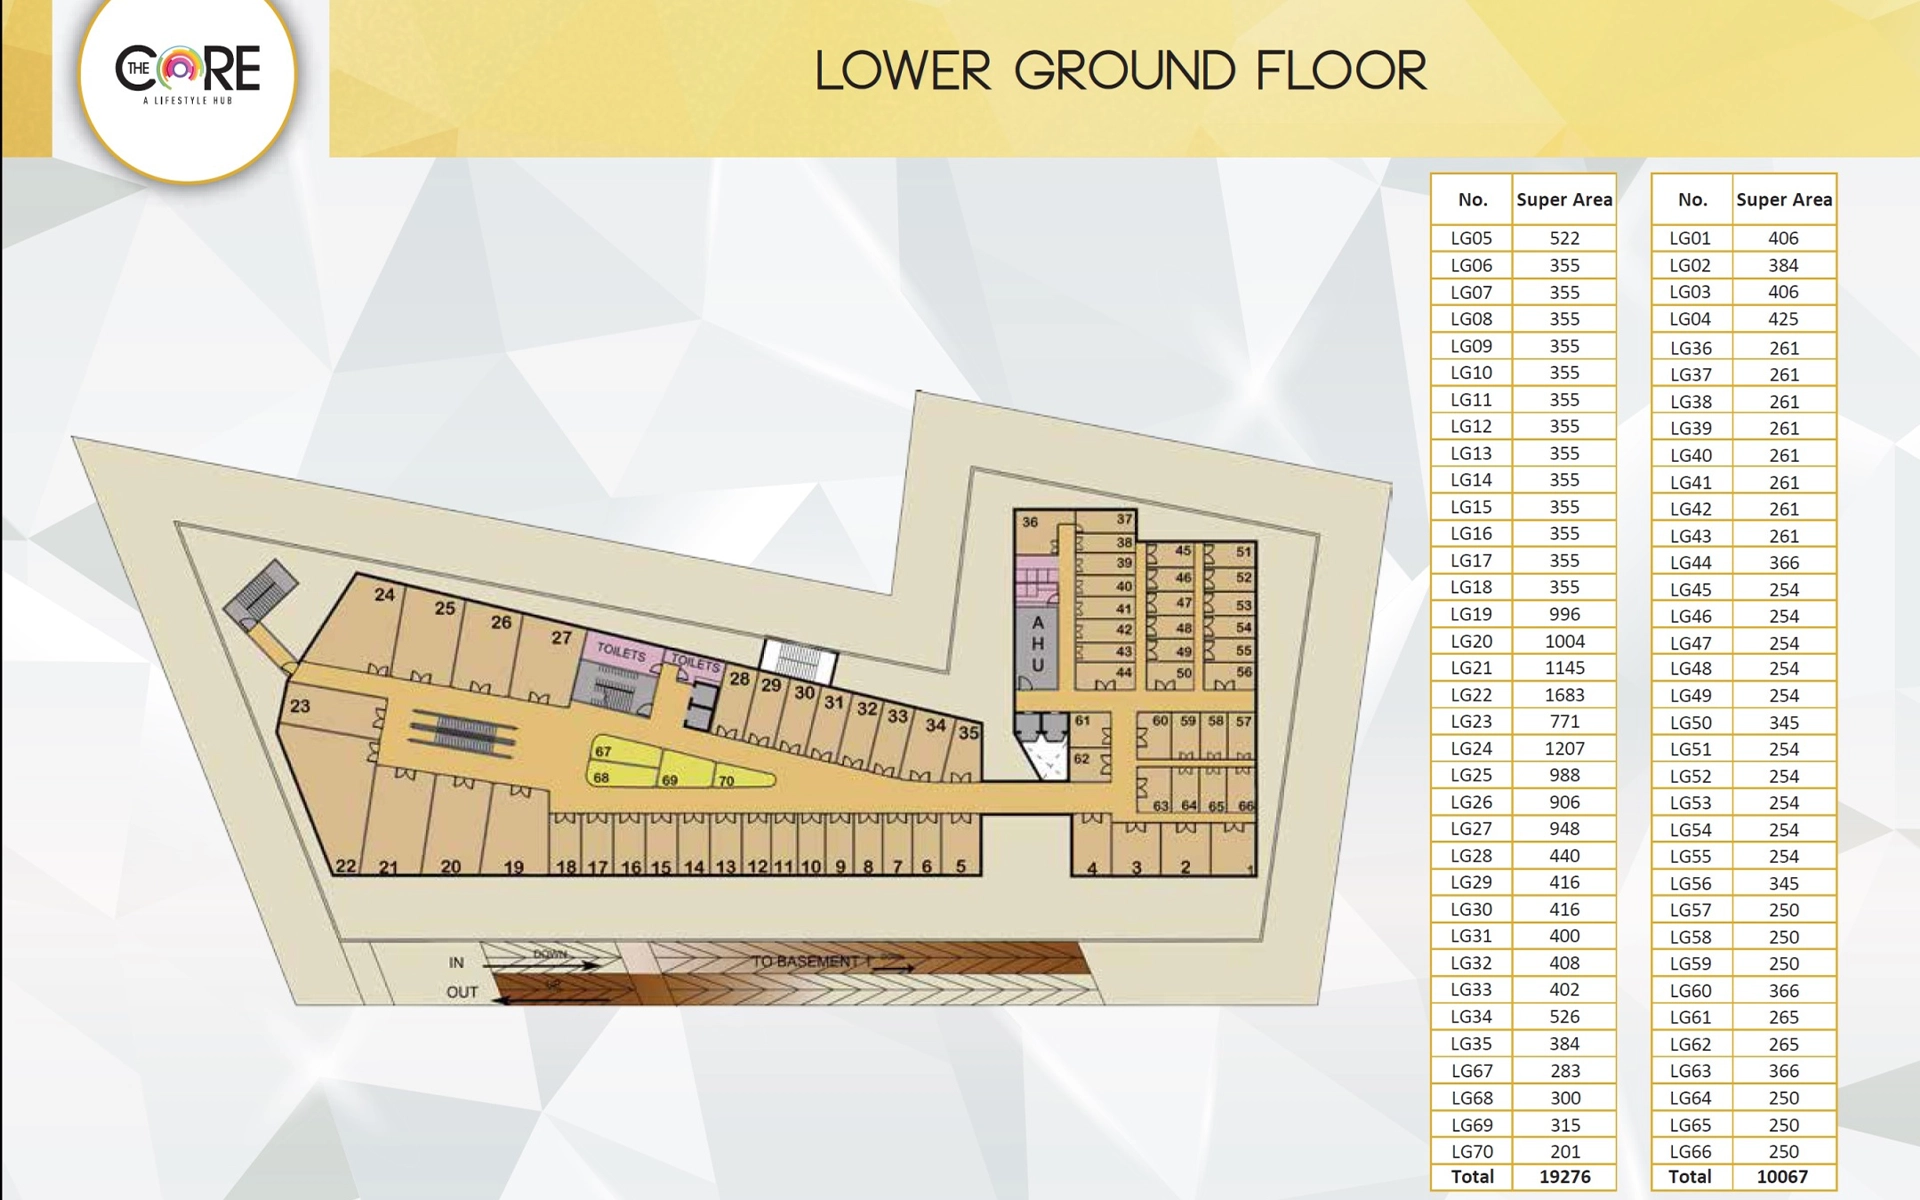Click the right table No. column header
The height and width of the screenshot is (1200, 1920).
pos(1691,199)
